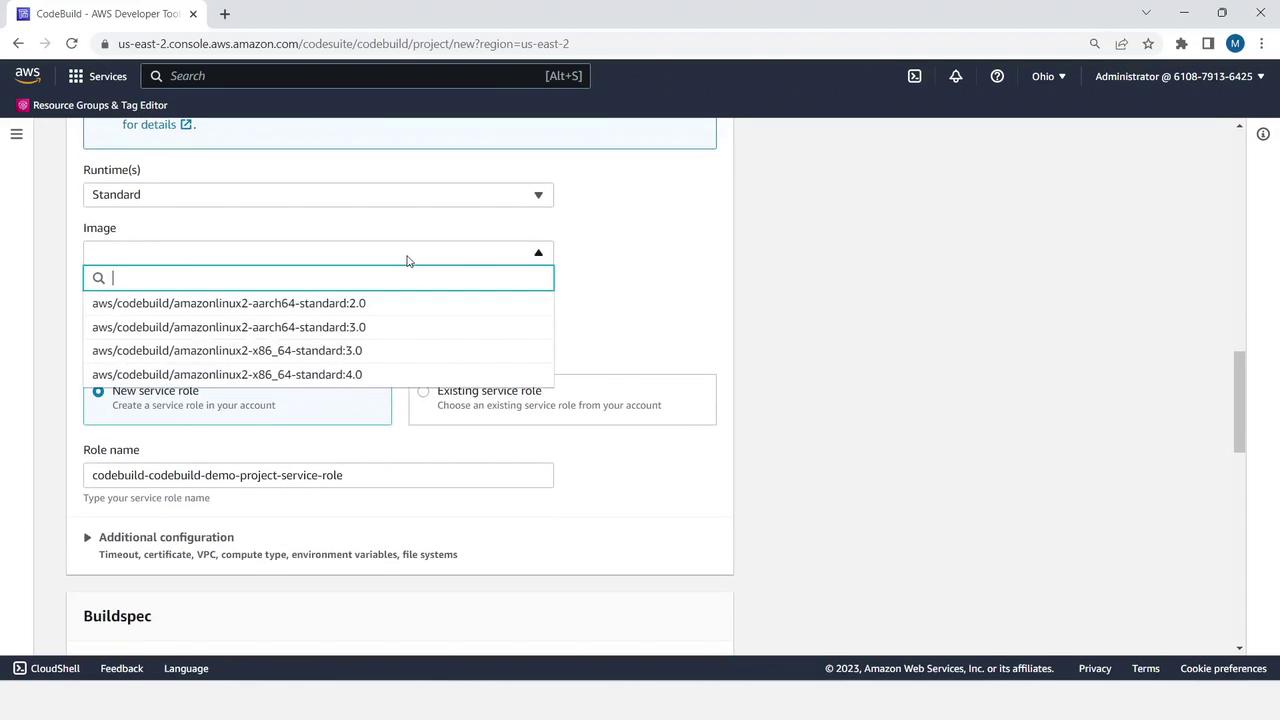Image resolution: width=1280 pixels, height=720 pixels.
Task: Open the browser extensions puzzle icon
Action: click(1181, 44)
